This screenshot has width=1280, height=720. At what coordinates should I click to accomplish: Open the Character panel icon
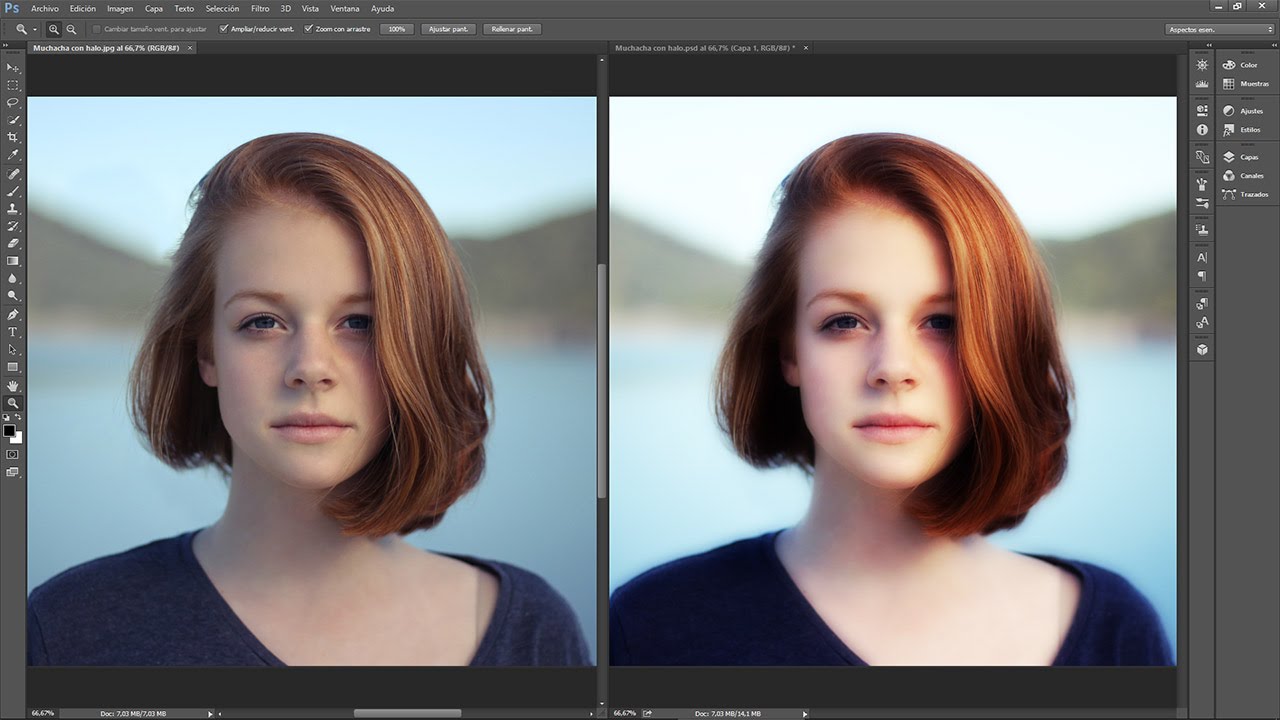(1202, 257)
